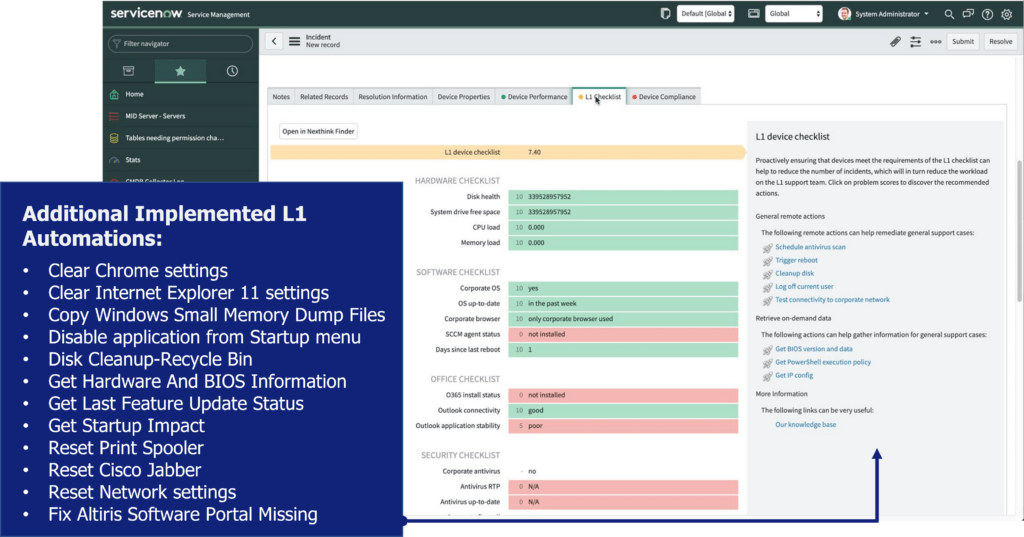Switch to Device Performance tab
This screenshot has width=1024, height=537.
pos(534,97)
